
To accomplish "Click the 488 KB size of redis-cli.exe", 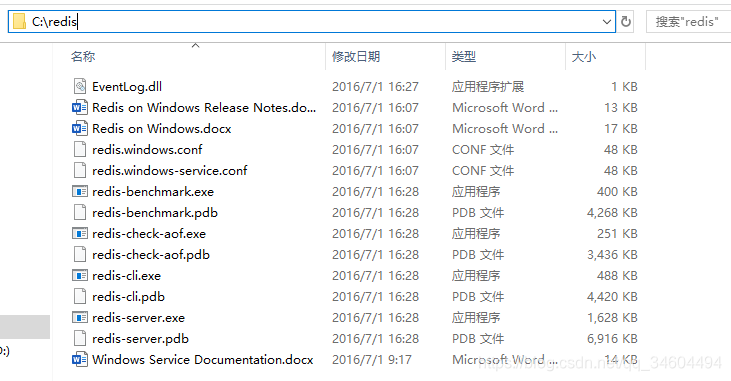I will (x=617, y=276).
